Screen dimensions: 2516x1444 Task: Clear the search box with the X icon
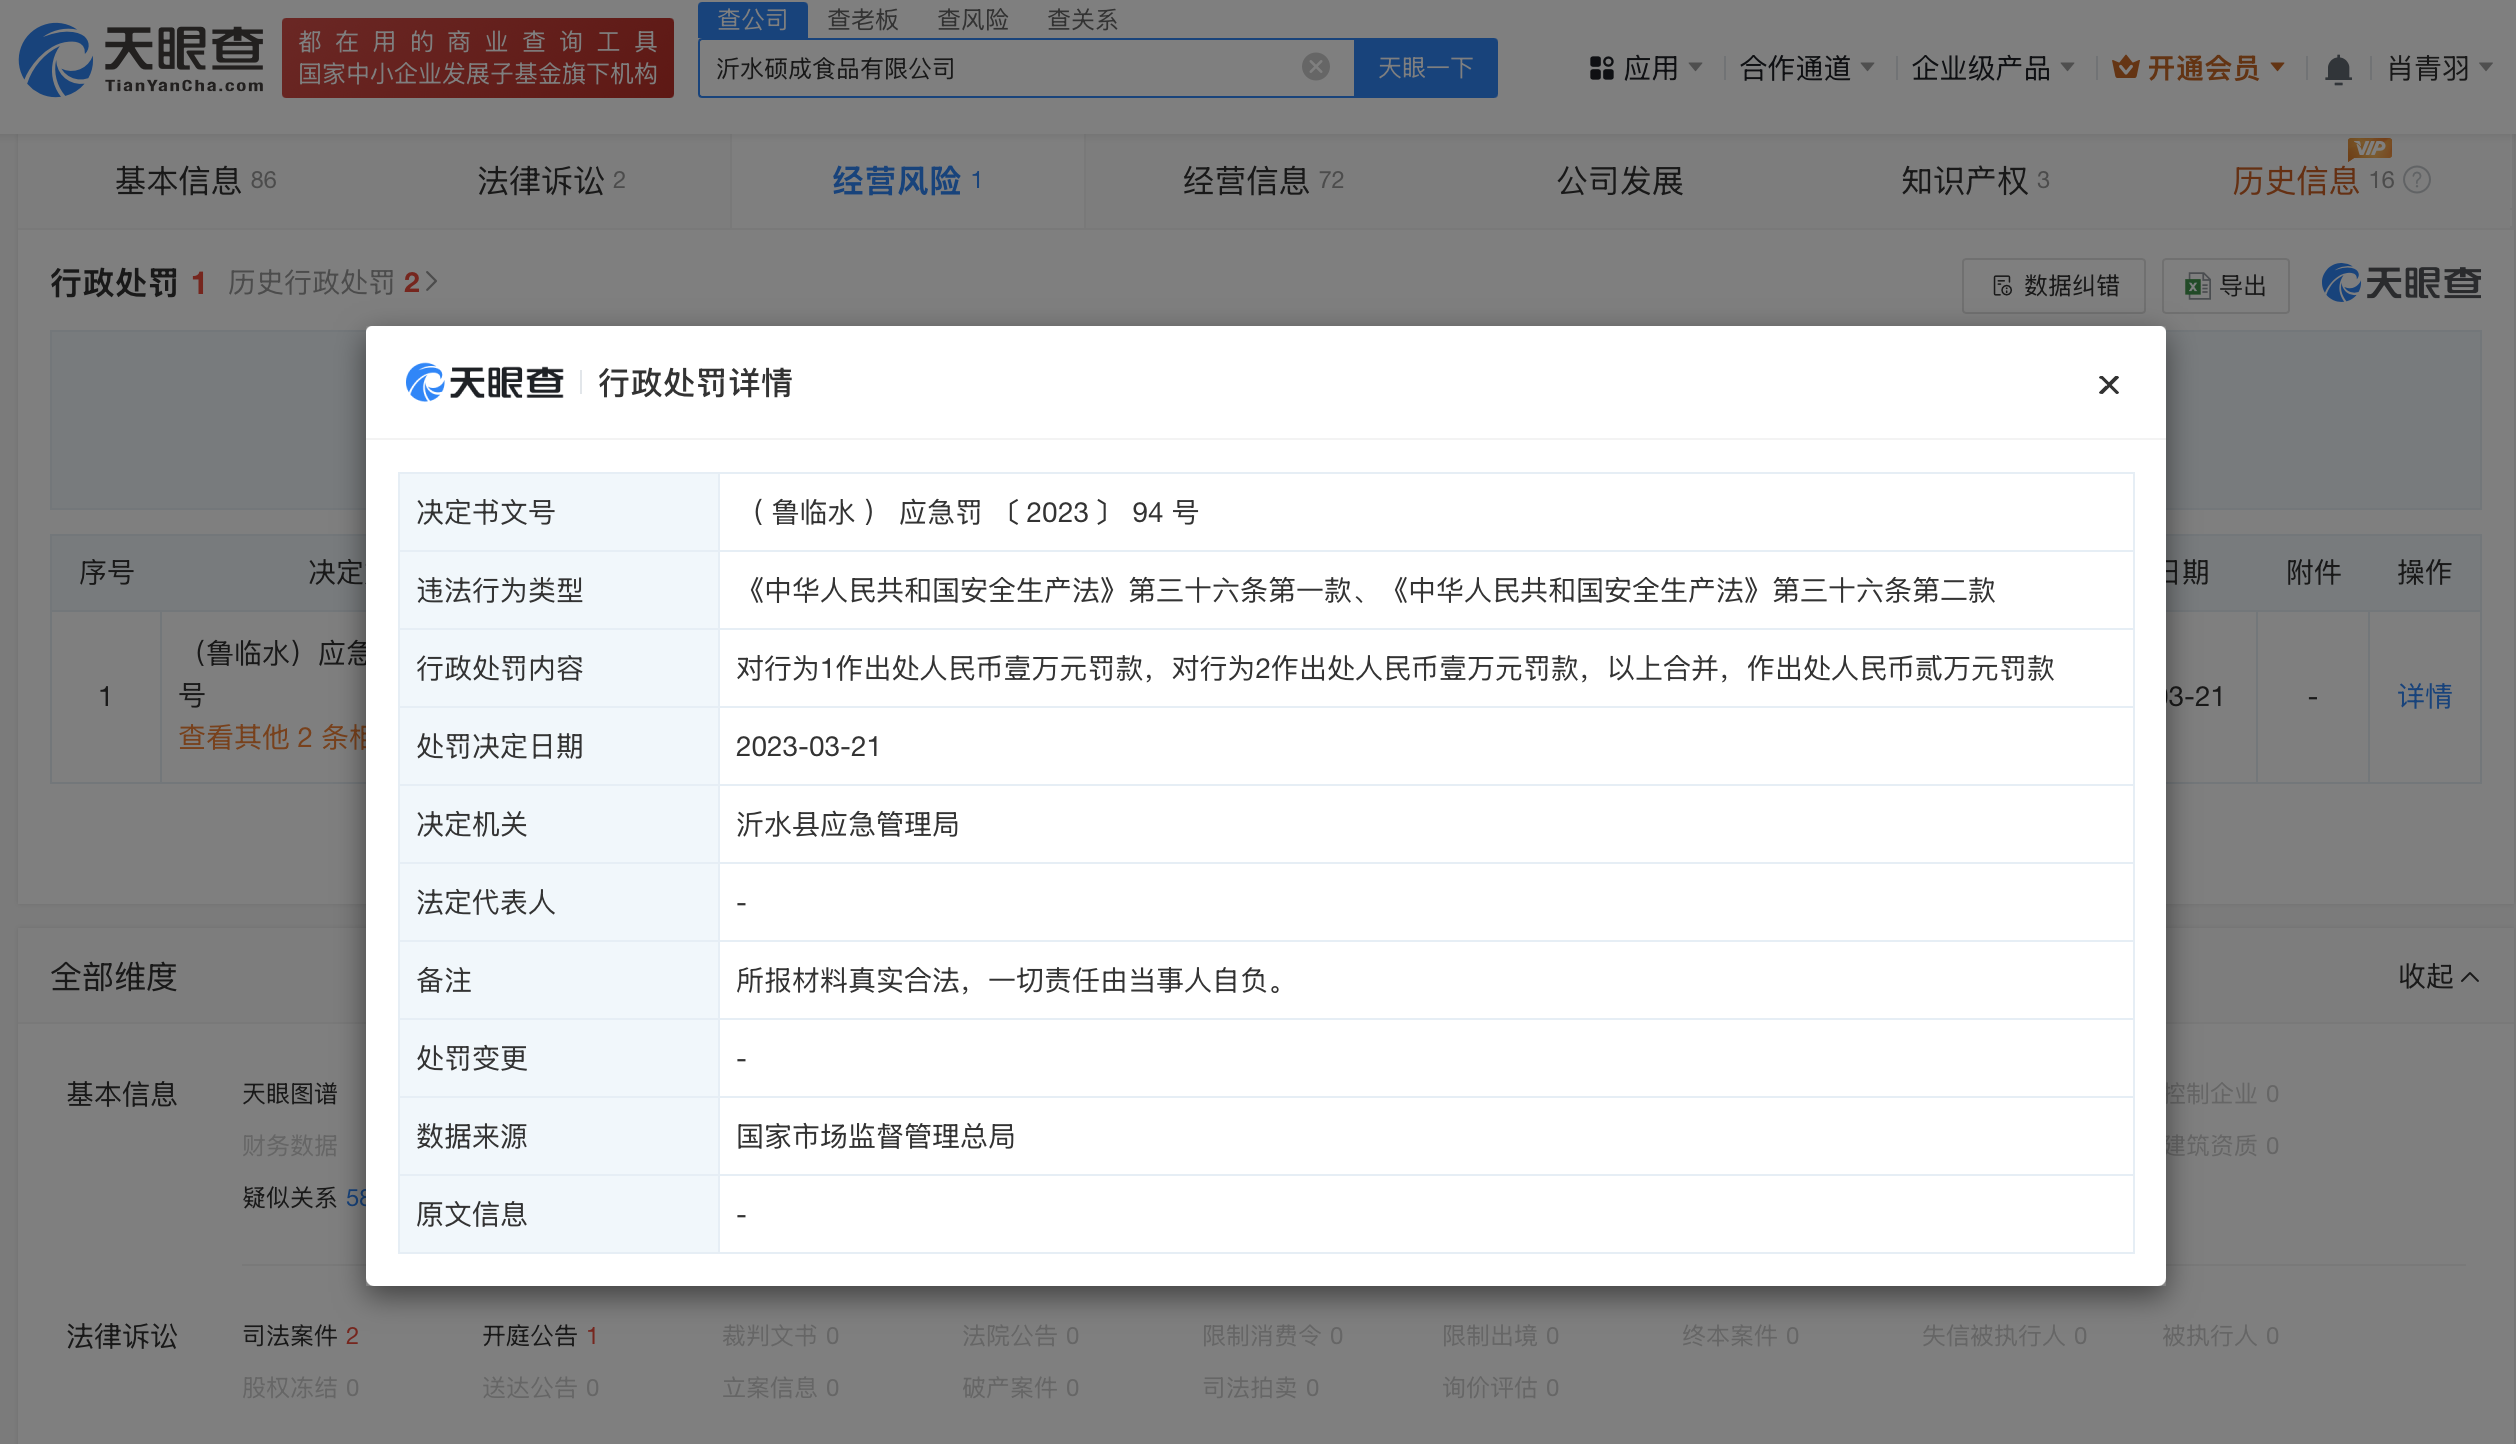[x=1315, y=67]
